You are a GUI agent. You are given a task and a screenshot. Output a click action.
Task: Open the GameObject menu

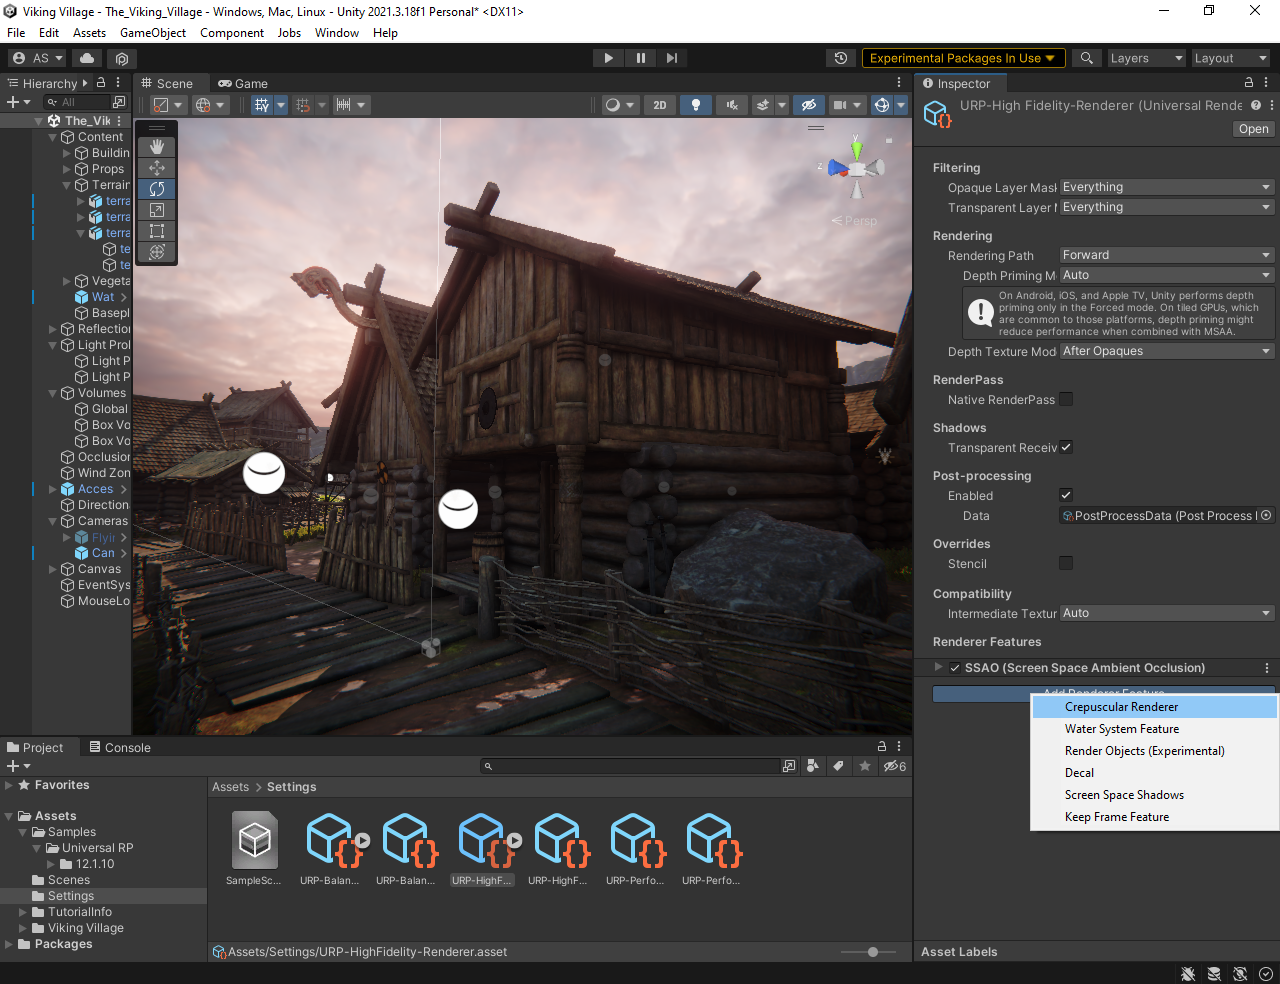point(151,32)
